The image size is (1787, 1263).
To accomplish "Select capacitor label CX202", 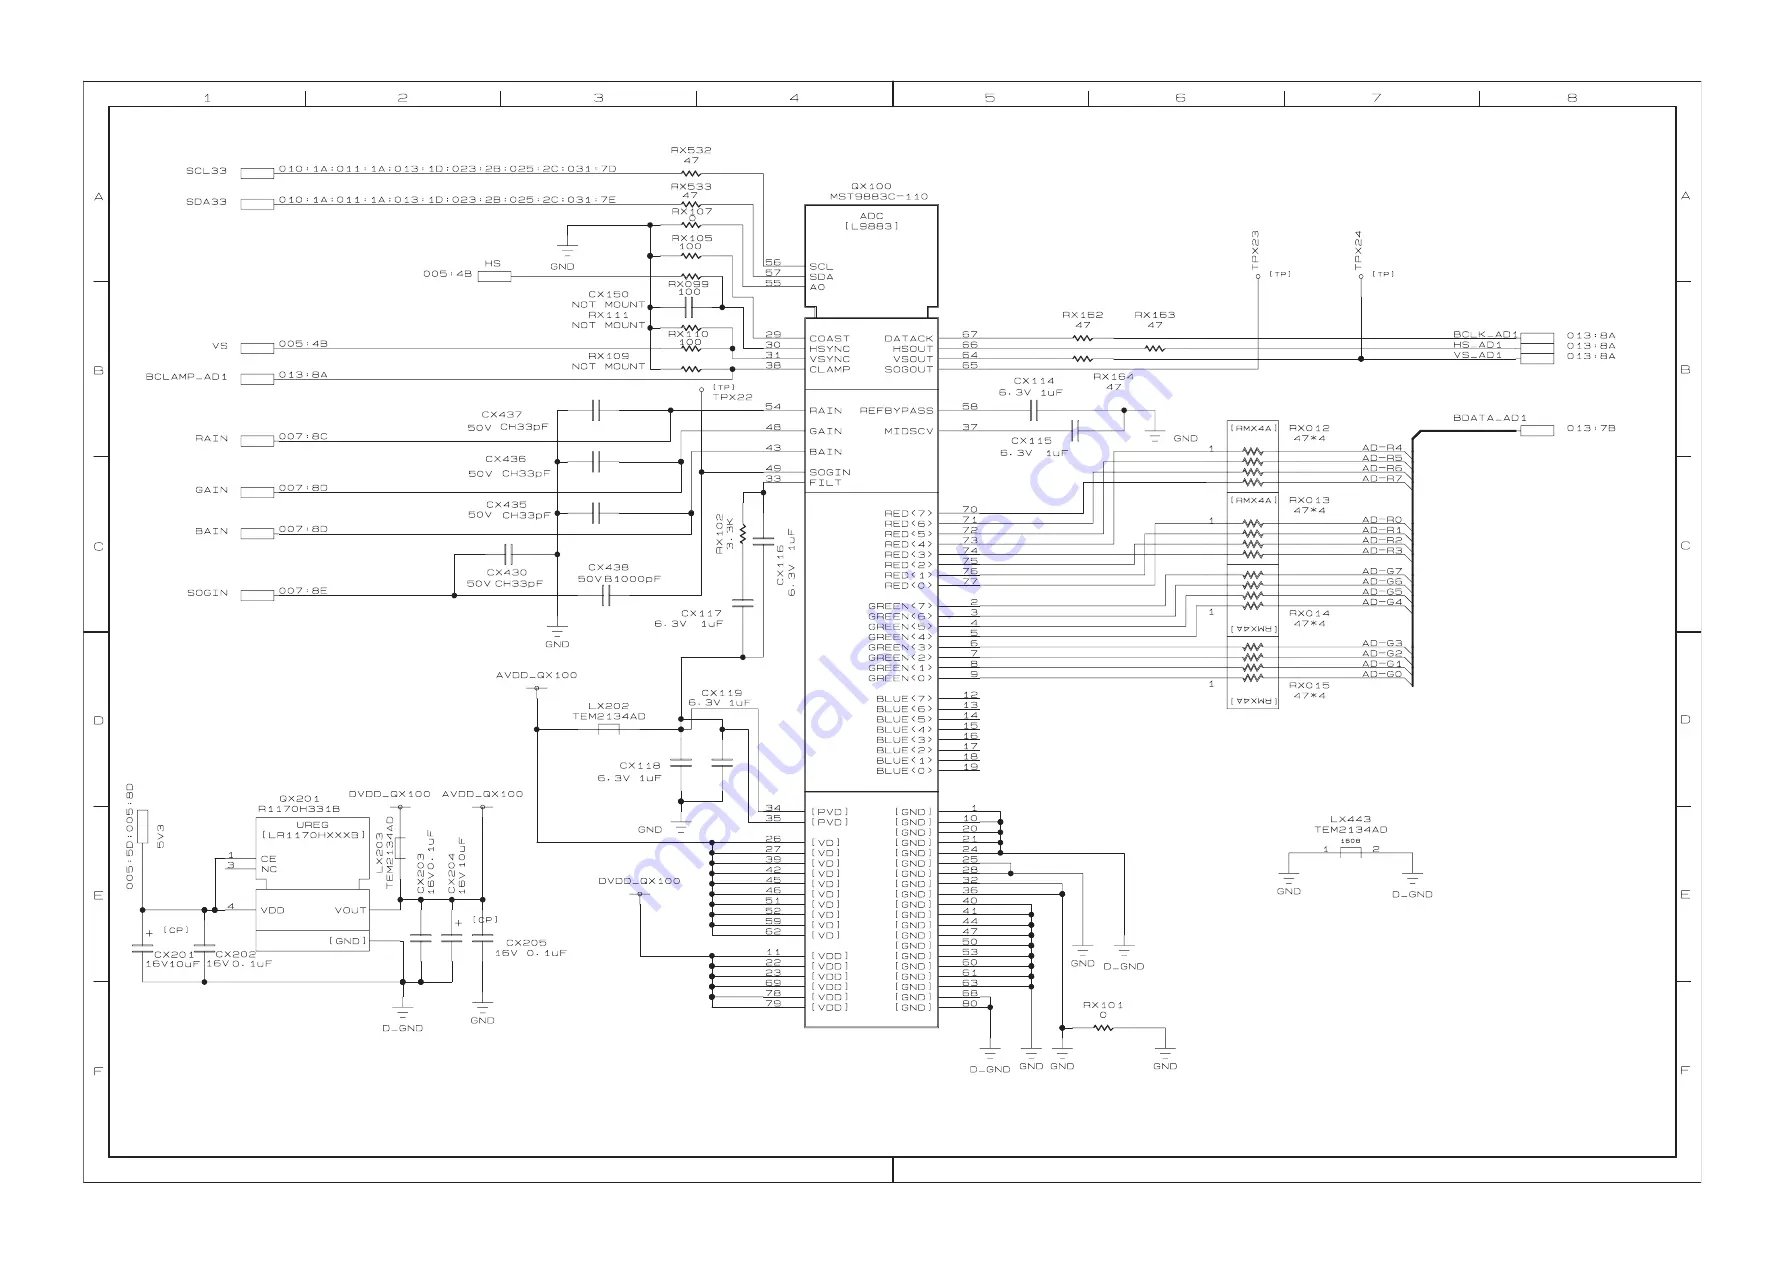I will pos(236,954).
